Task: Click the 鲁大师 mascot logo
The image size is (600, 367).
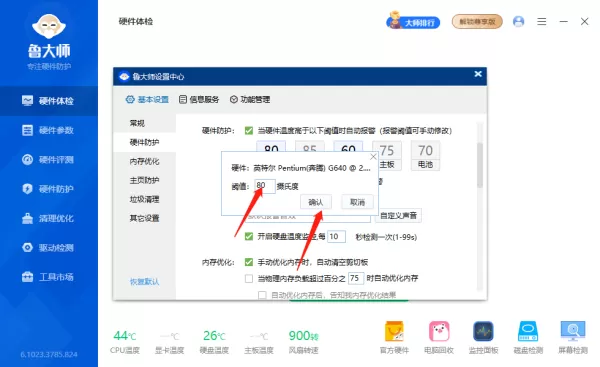Action: click(x=49, y=26)
